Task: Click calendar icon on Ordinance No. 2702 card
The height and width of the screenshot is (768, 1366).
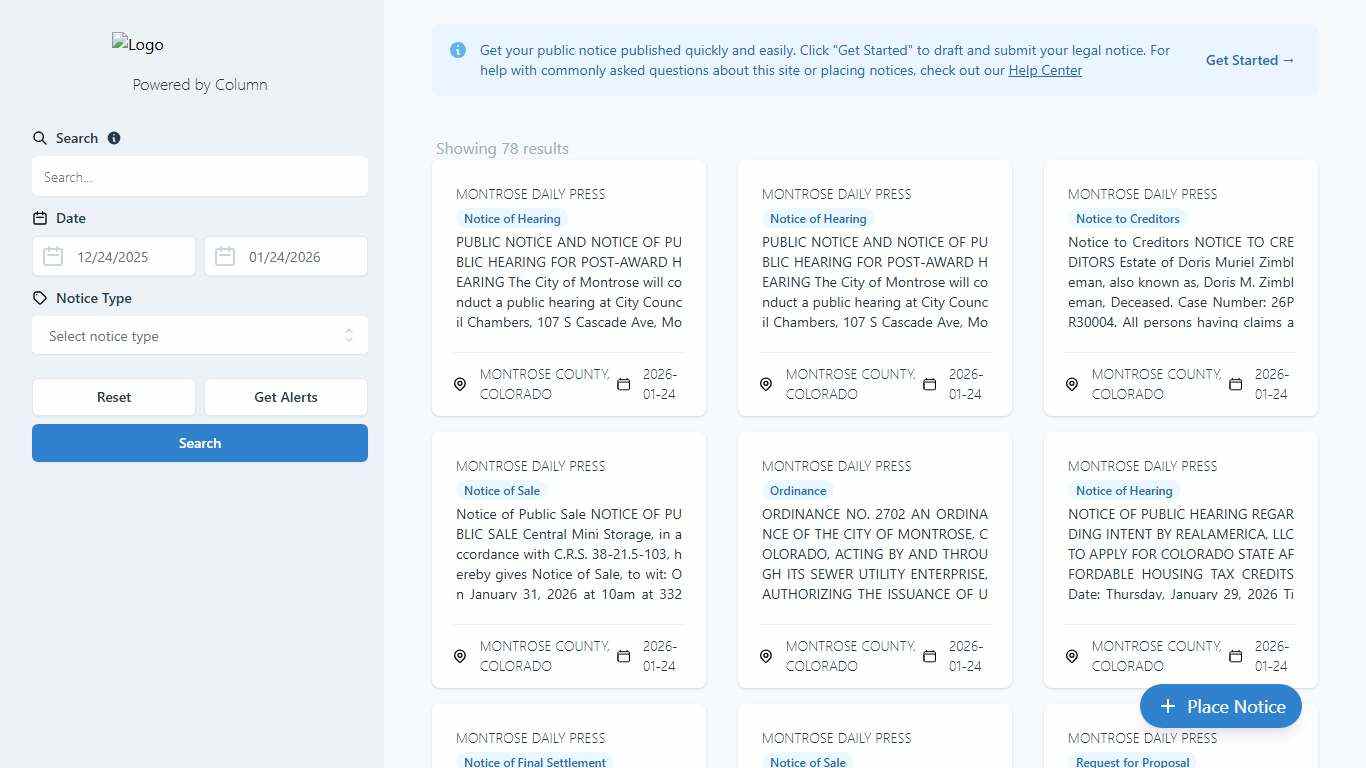Action: coord(929,656)
